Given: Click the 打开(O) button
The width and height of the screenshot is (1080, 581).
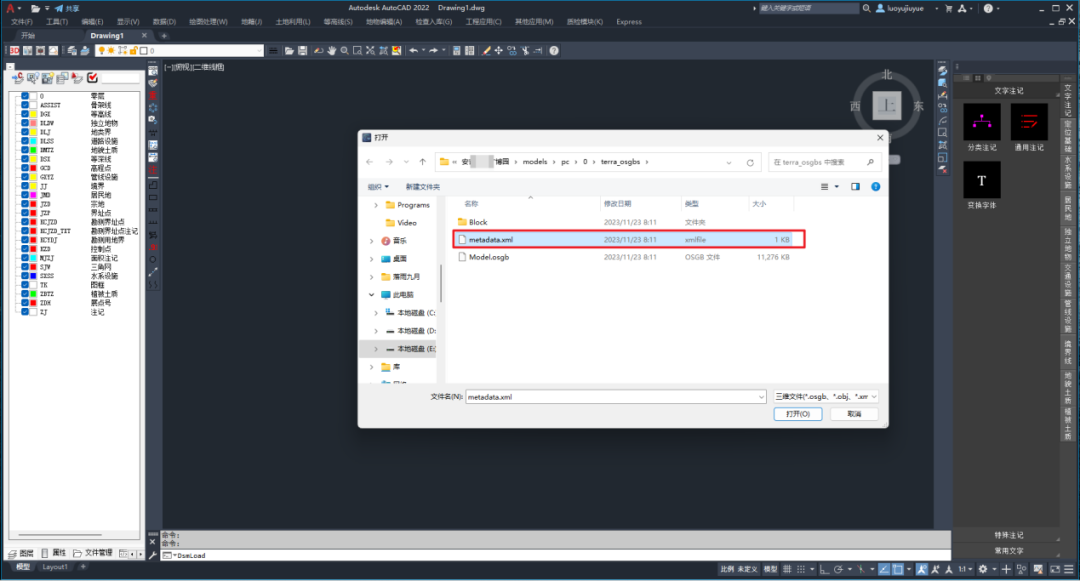Looking at the screenshot, I should (798, 414).
